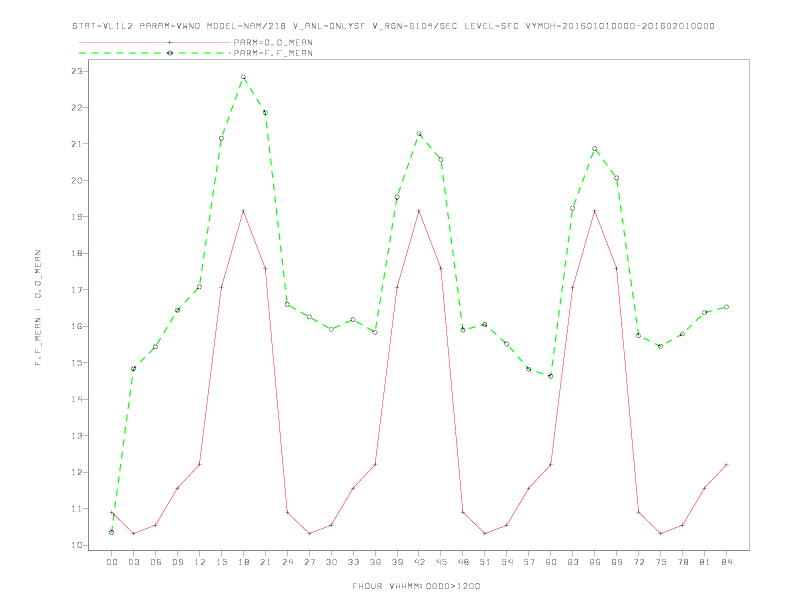Image resolution: width=792 pixels, height=612 pixels.
Task: Click x-axis tick label 24
Action: (287, 562)
